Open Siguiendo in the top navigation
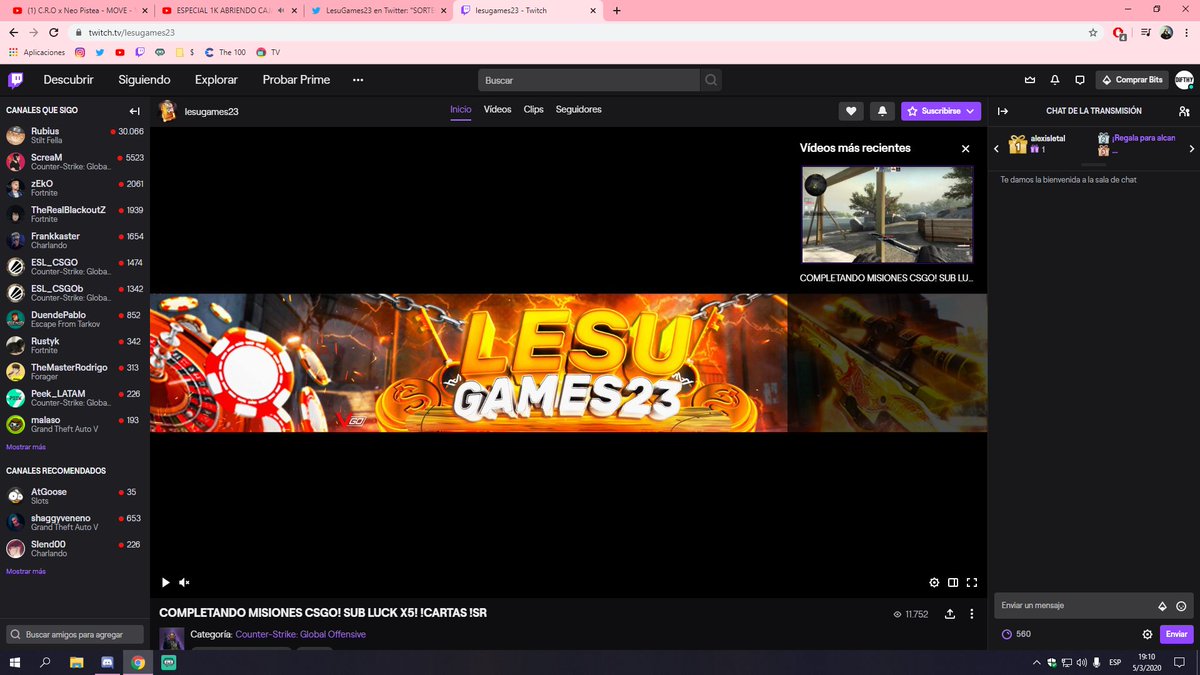Screen dimensions: 1200x675 coord(144,80)
